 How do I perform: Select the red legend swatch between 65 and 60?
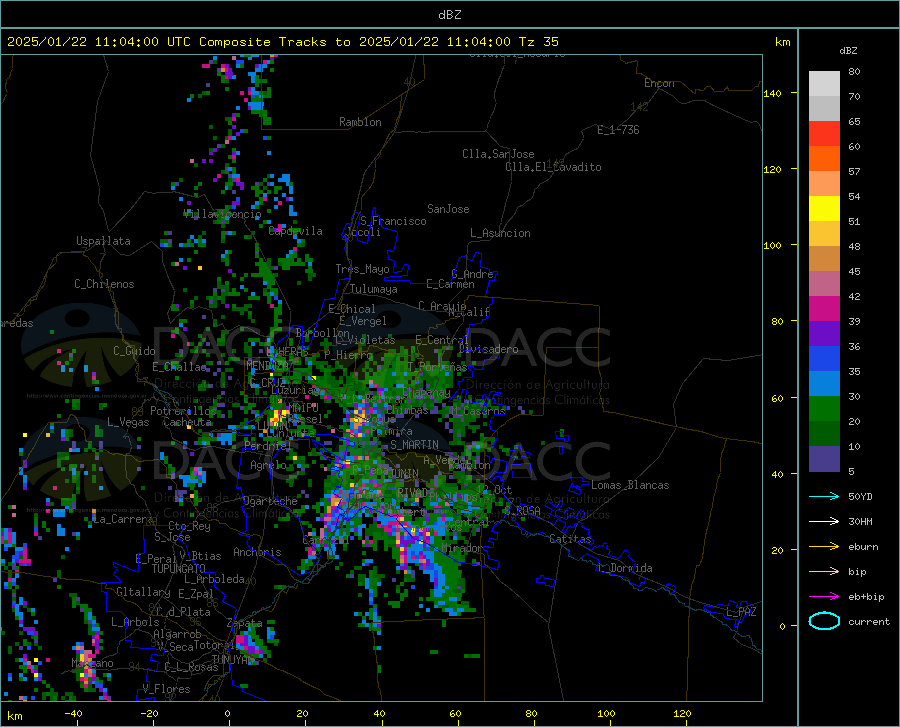pyautogui.click(x=824, y=134)
